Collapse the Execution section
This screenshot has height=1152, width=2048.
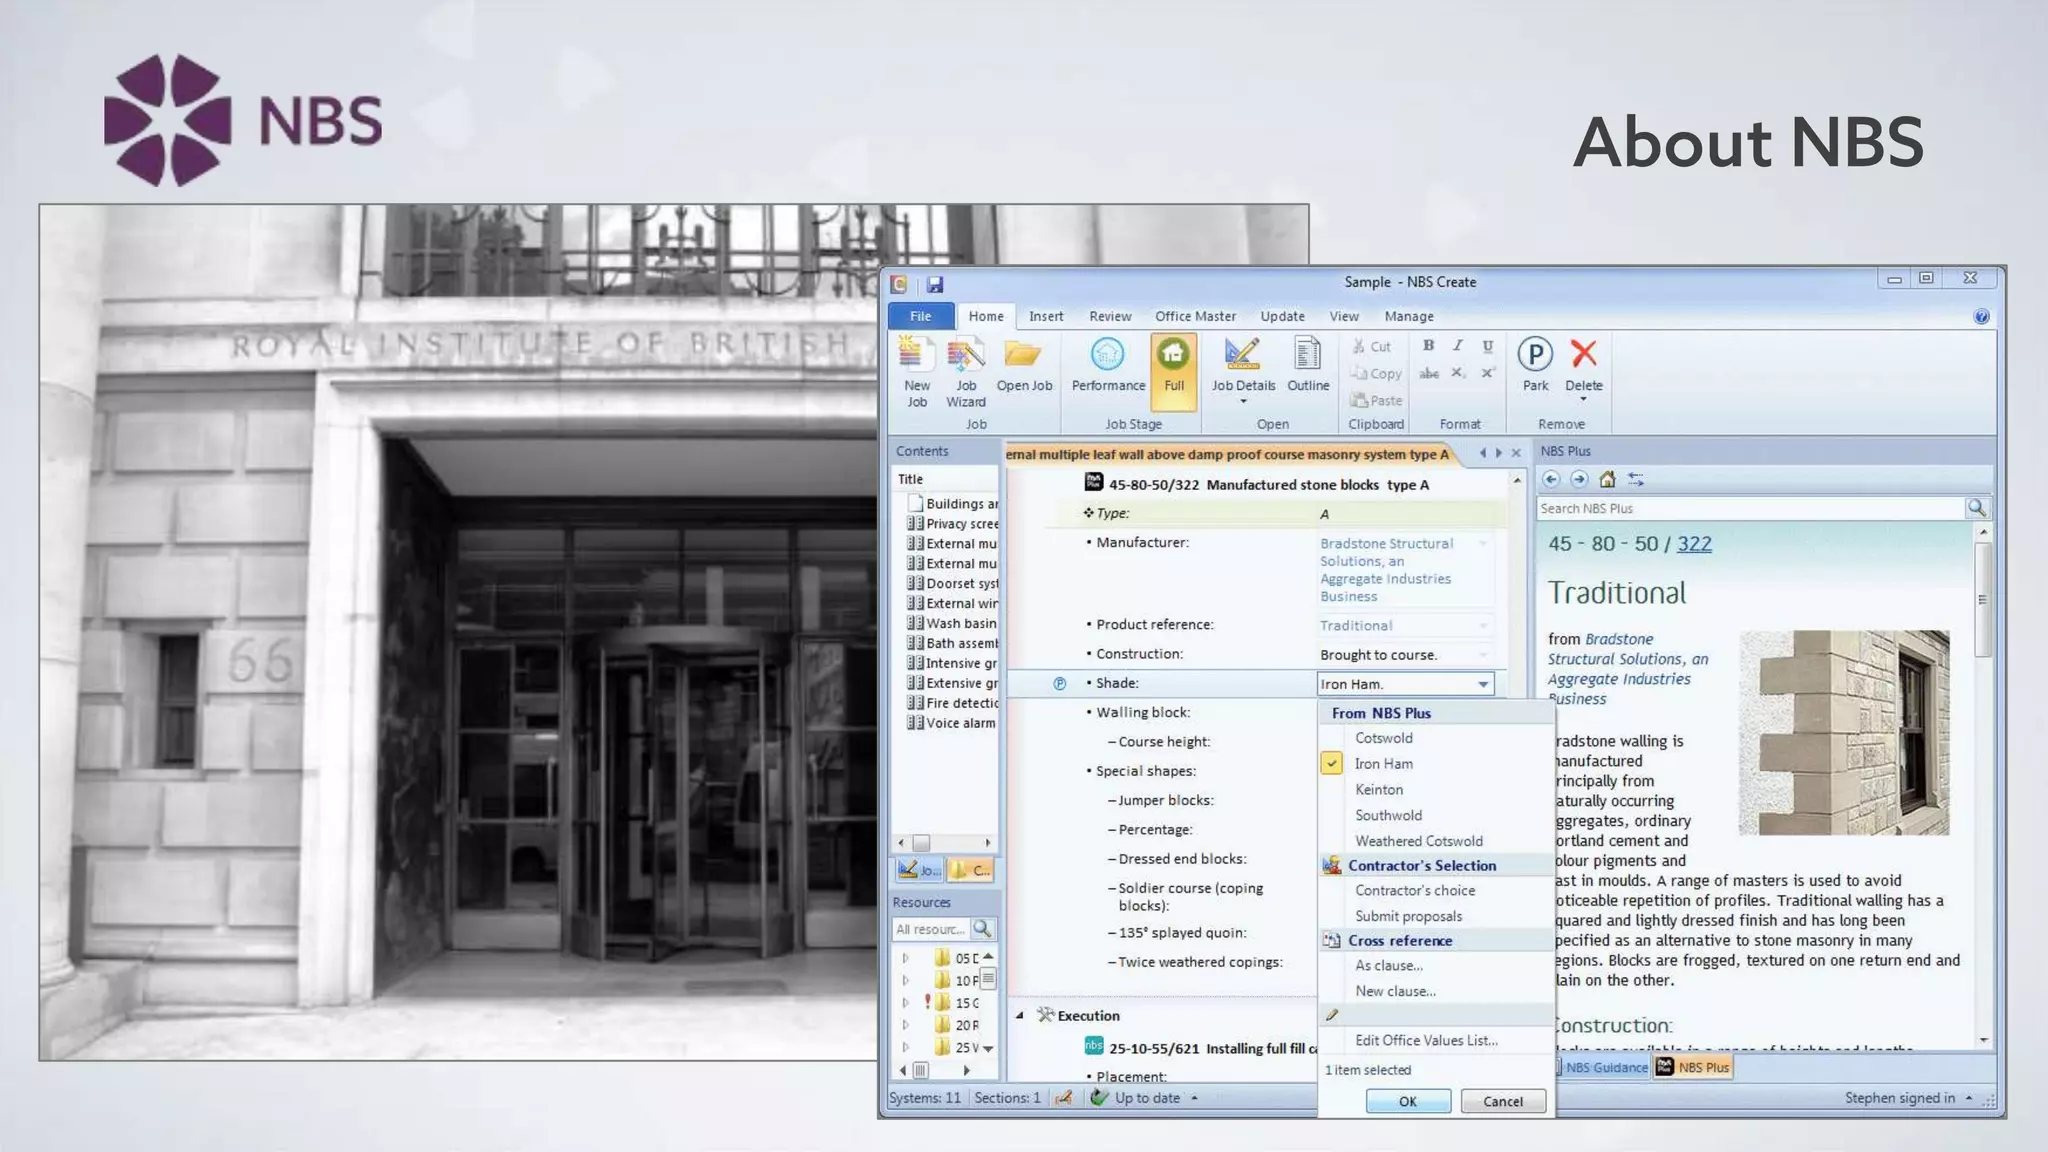tap(1020, 1015)
